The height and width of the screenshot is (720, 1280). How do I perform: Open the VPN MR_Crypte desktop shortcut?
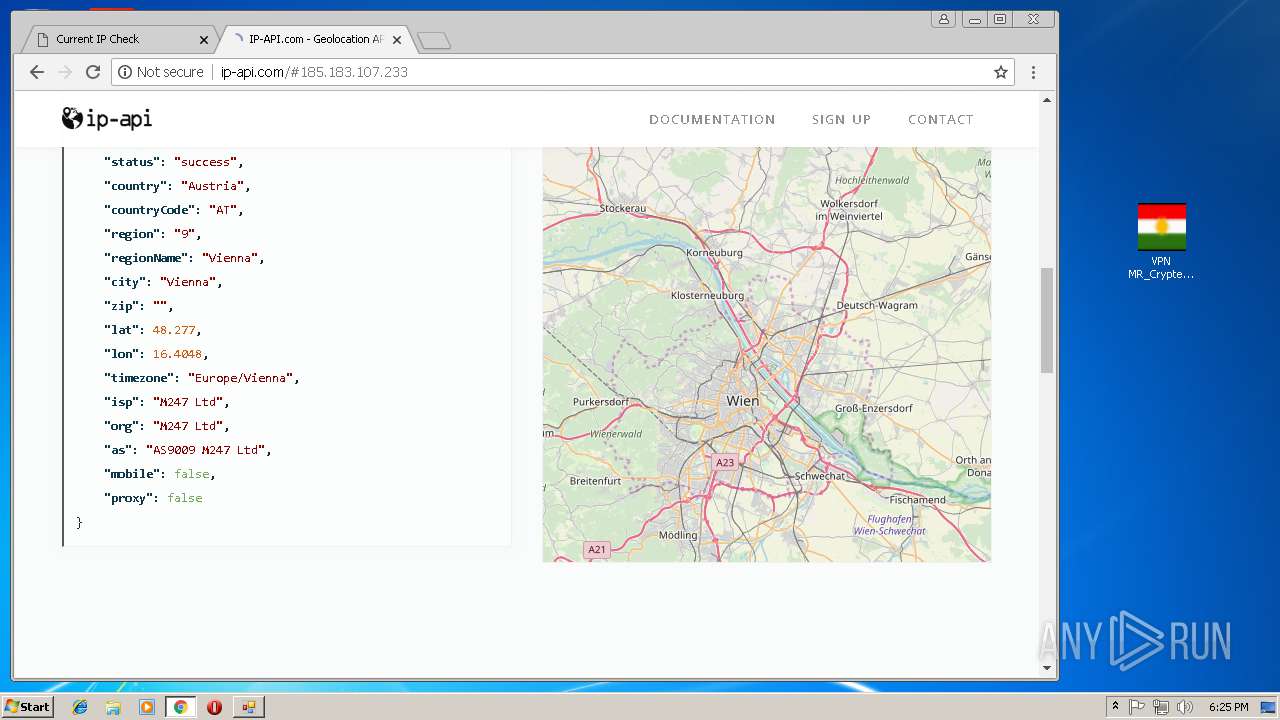coord(1161,241)
